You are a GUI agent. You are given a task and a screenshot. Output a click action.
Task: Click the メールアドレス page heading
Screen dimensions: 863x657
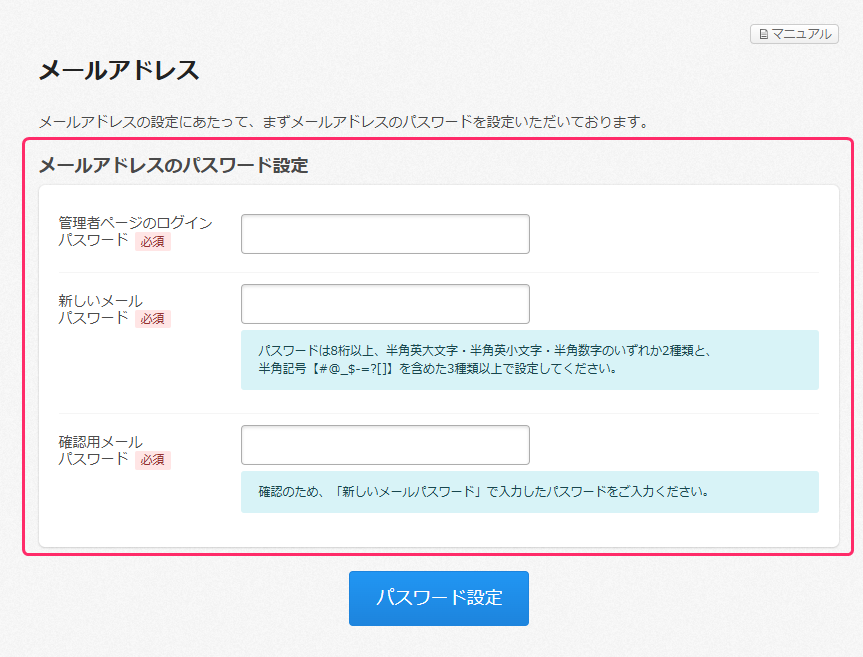click(119, 71)
